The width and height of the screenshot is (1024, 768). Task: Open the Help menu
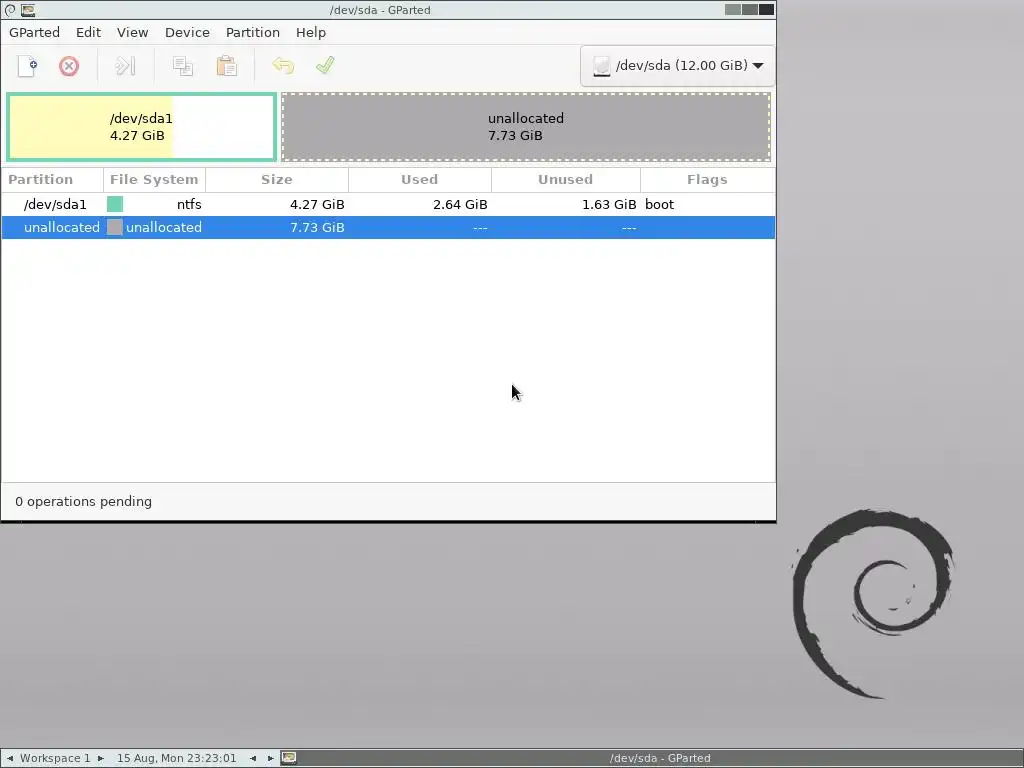311,33
